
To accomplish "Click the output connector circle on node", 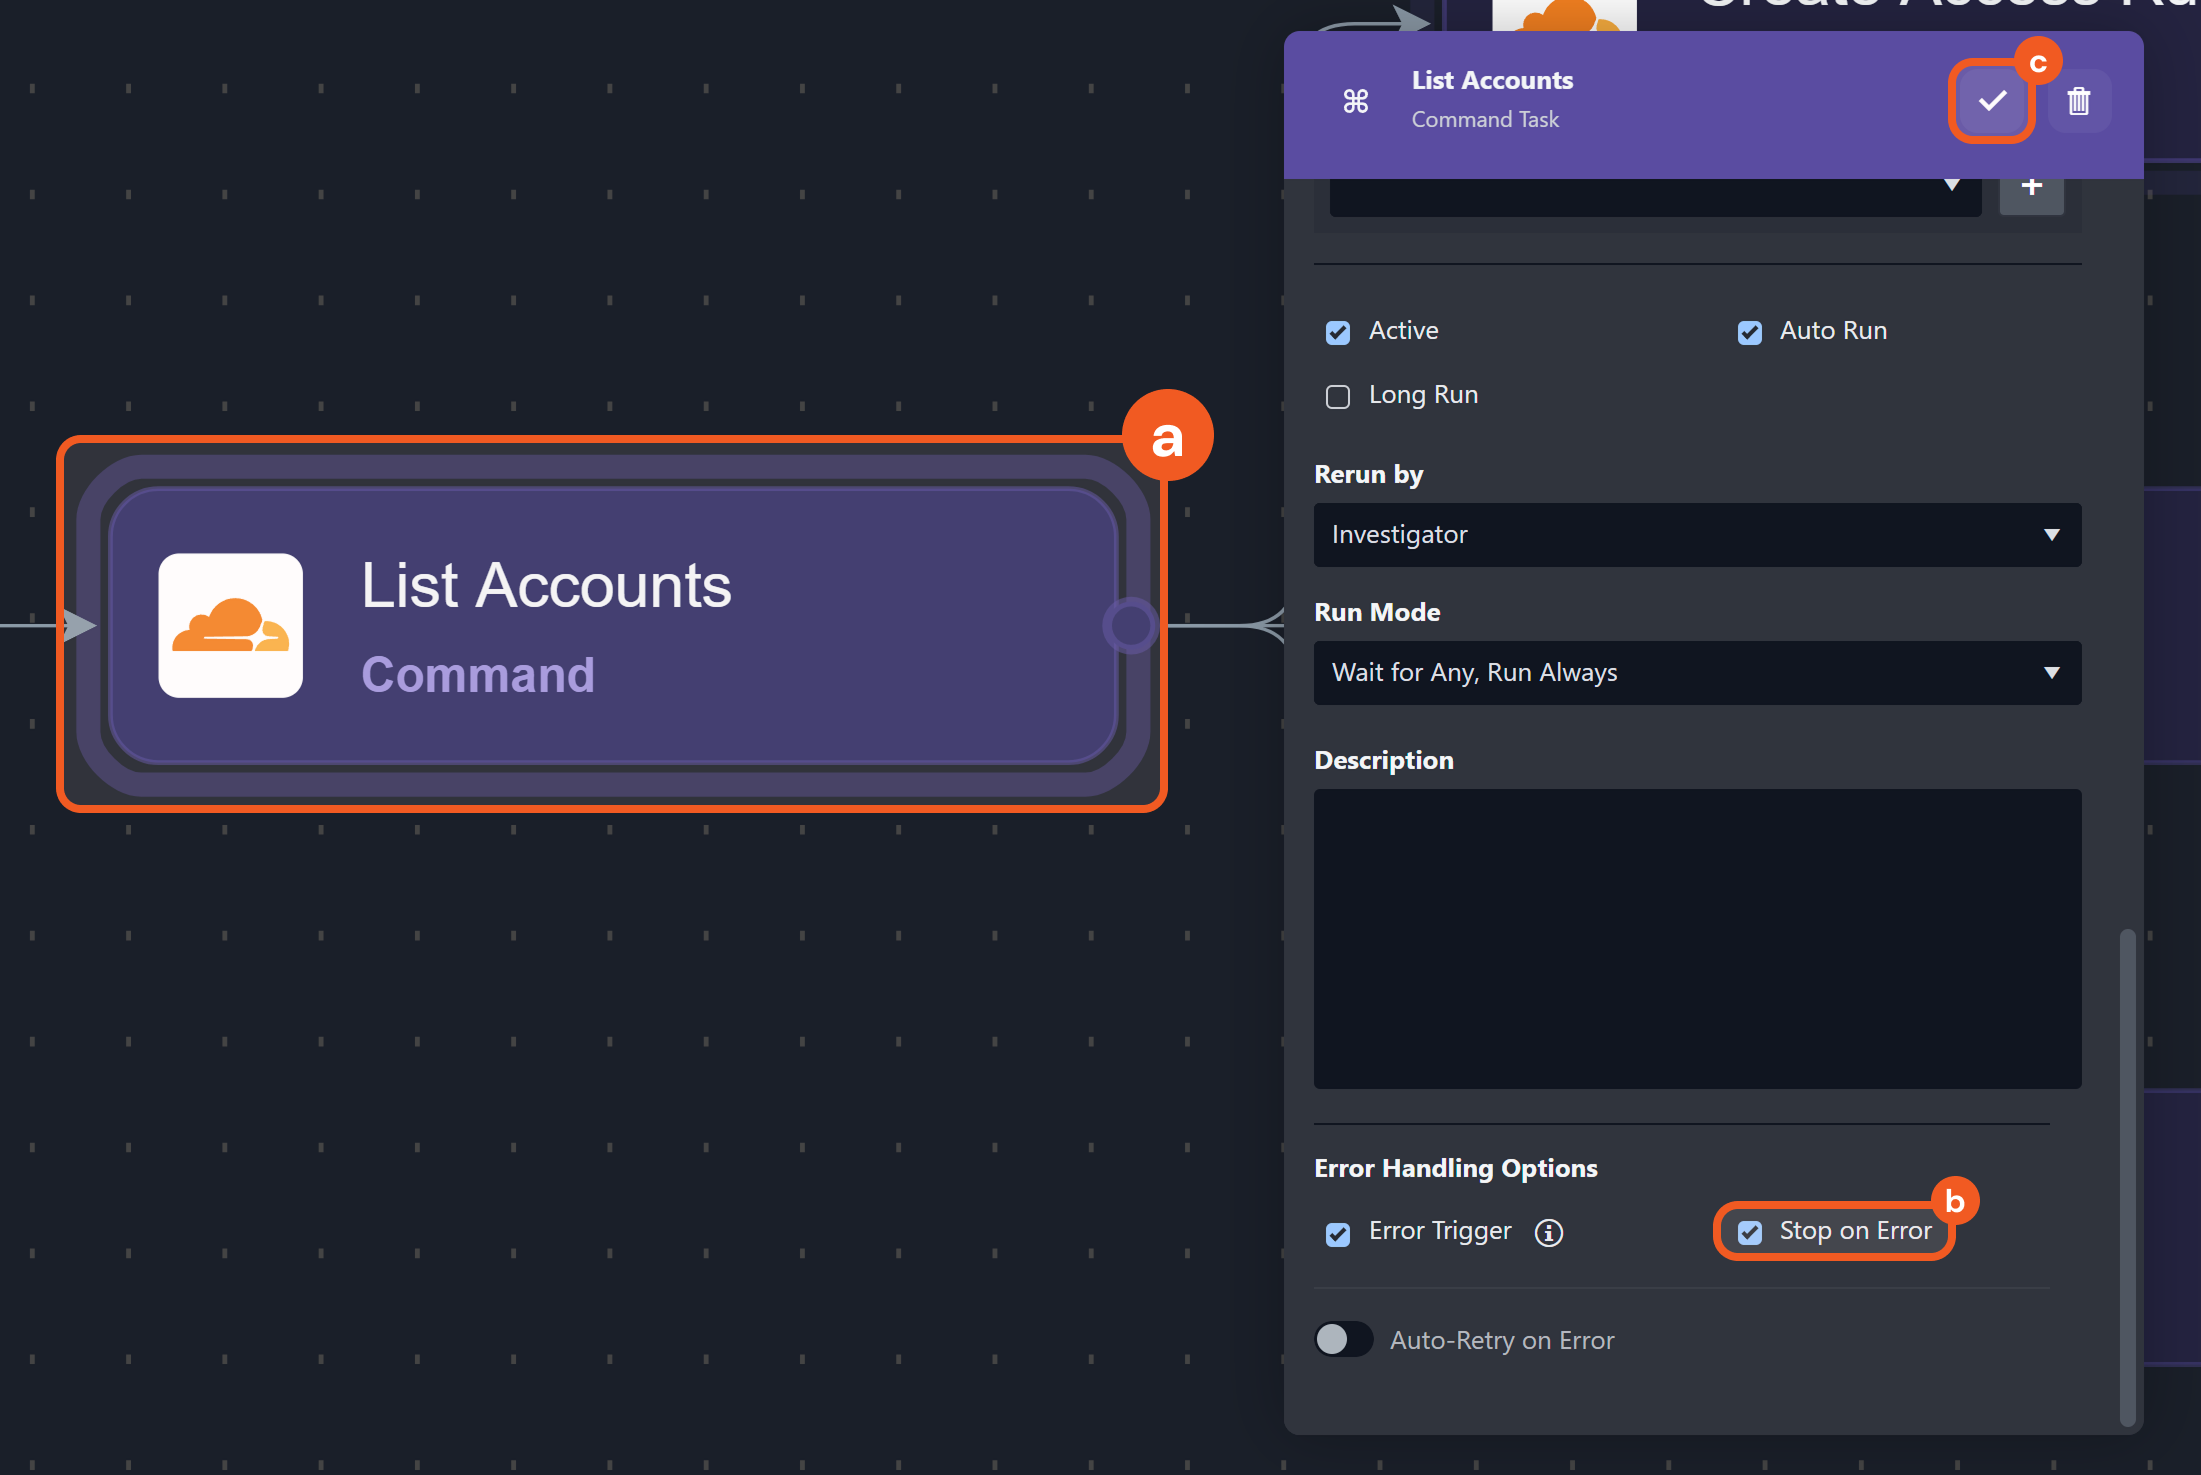I will (1131, 626).
